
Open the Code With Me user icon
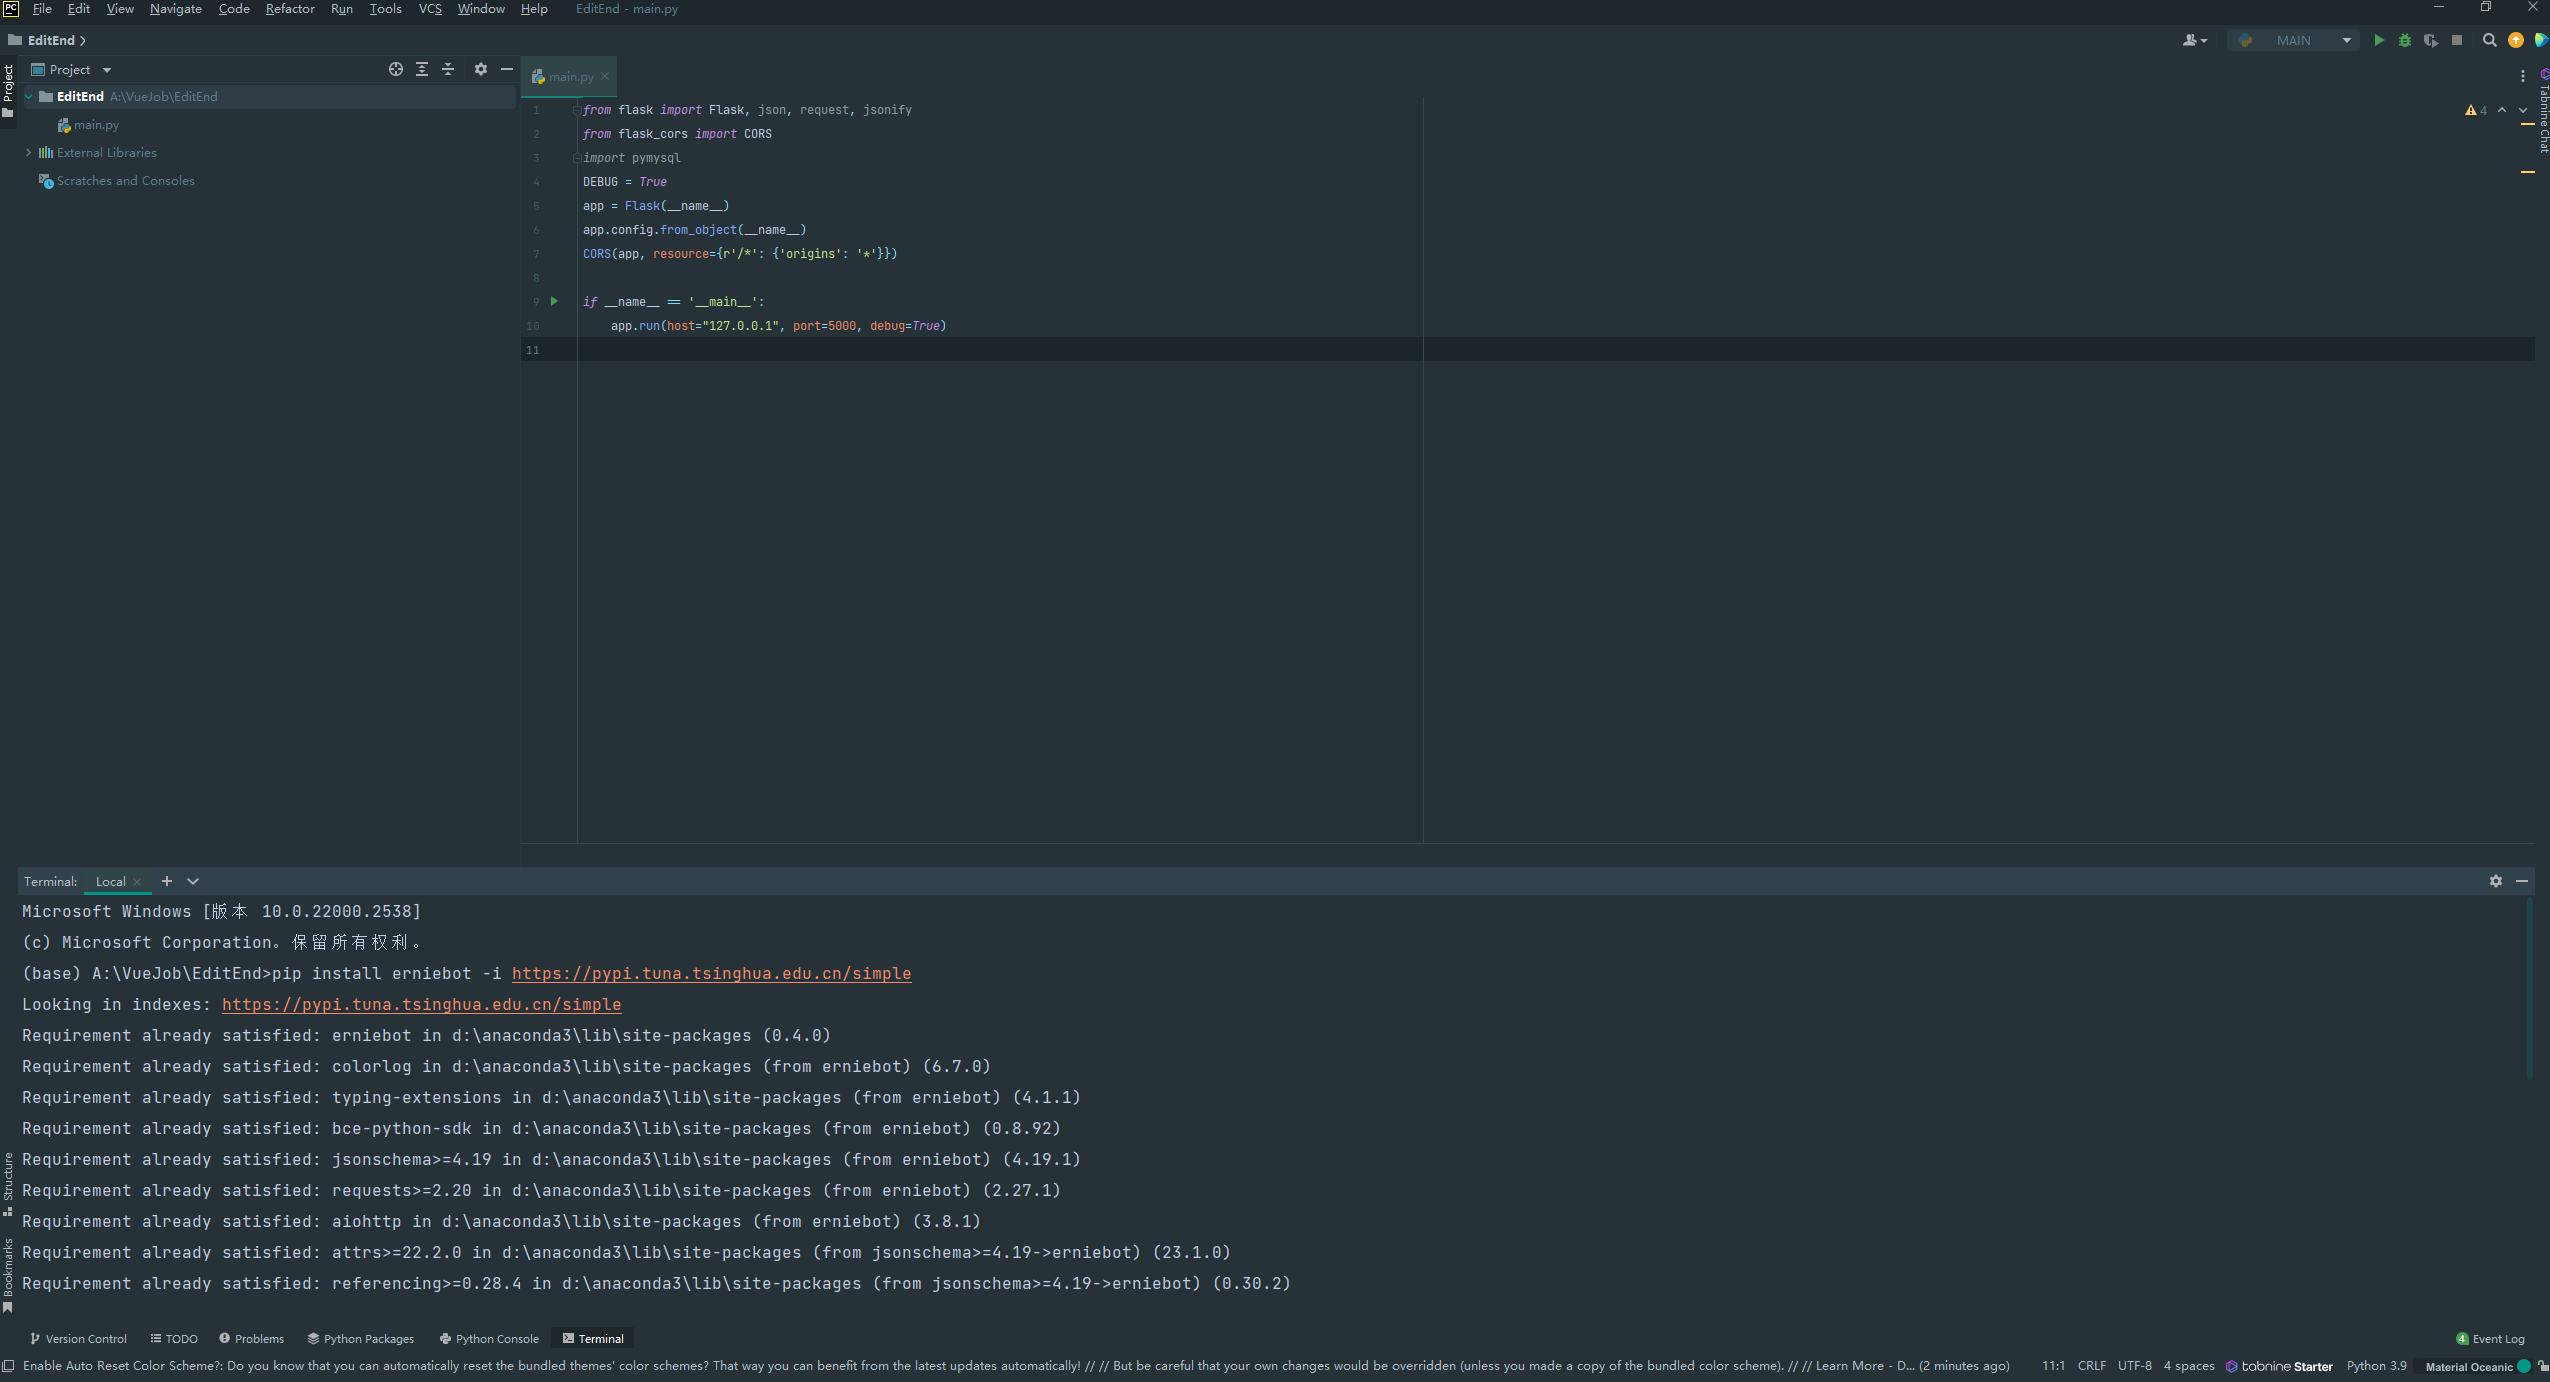tap(2195, 40)
